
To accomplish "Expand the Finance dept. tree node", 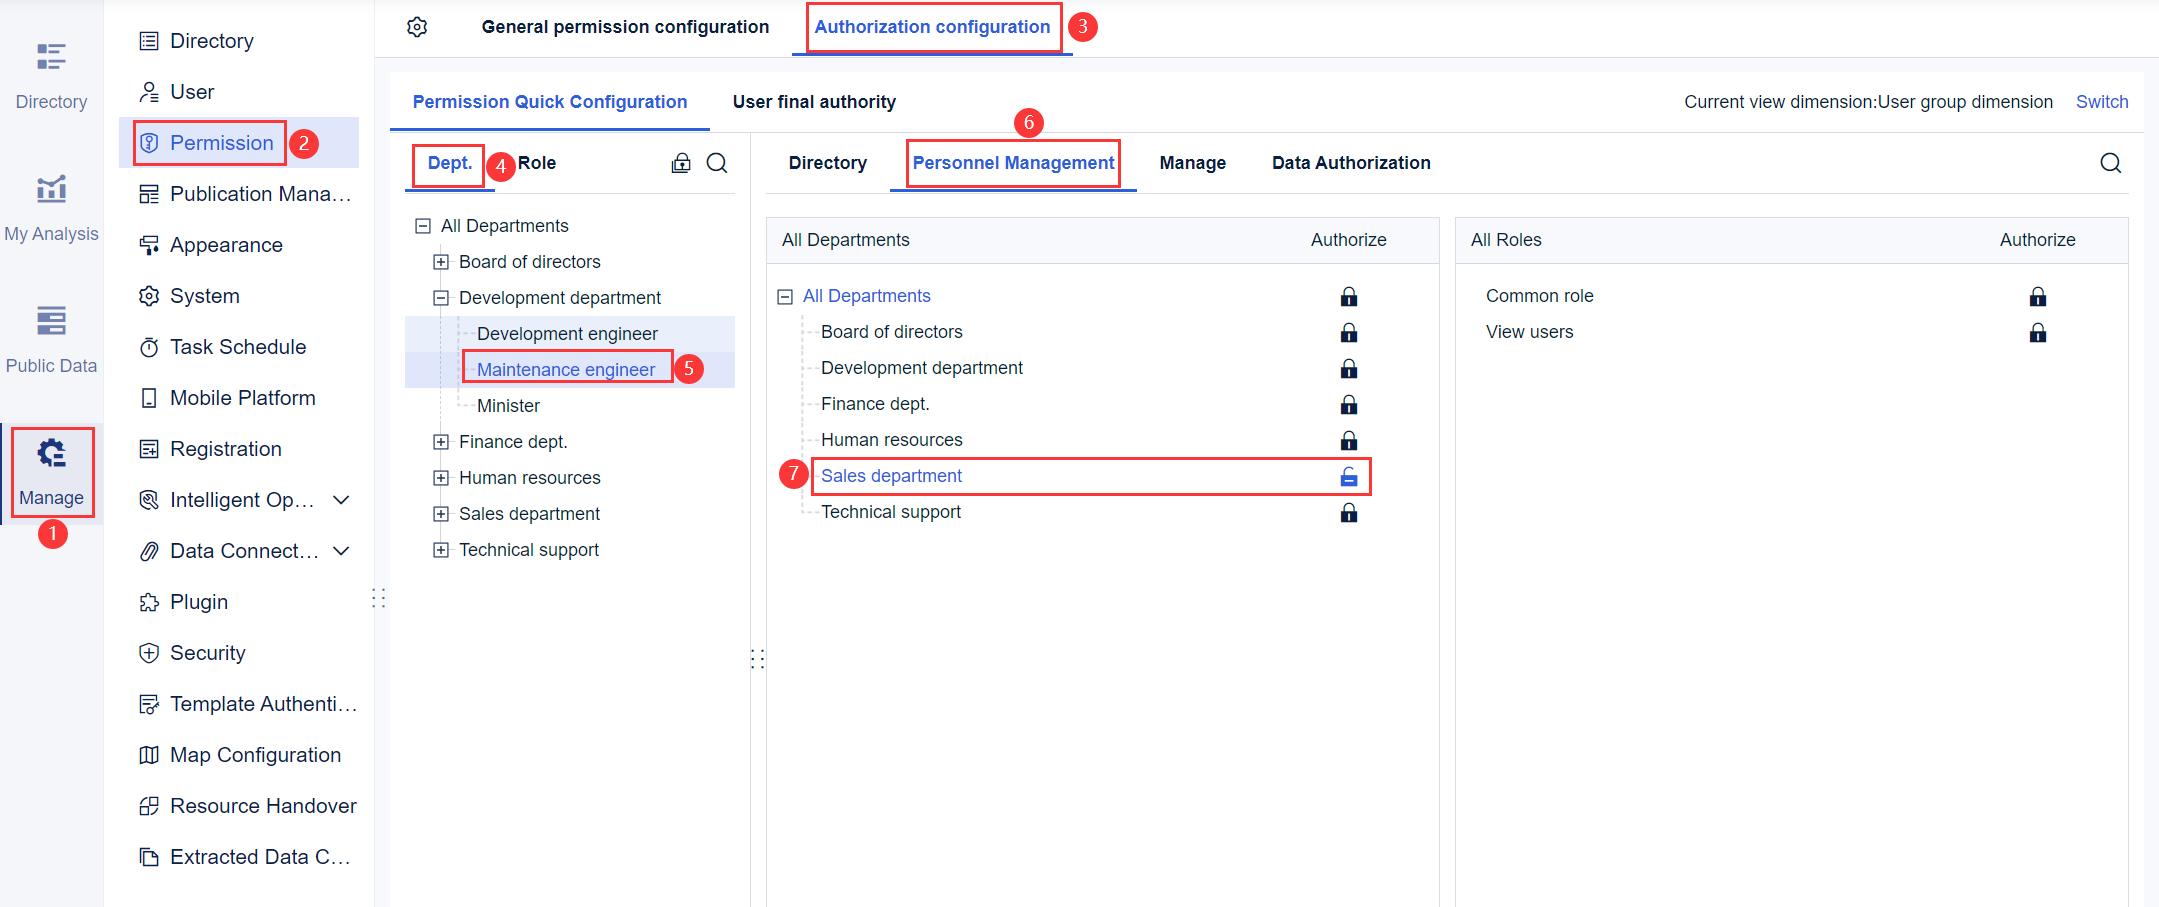I will point(441,441).
